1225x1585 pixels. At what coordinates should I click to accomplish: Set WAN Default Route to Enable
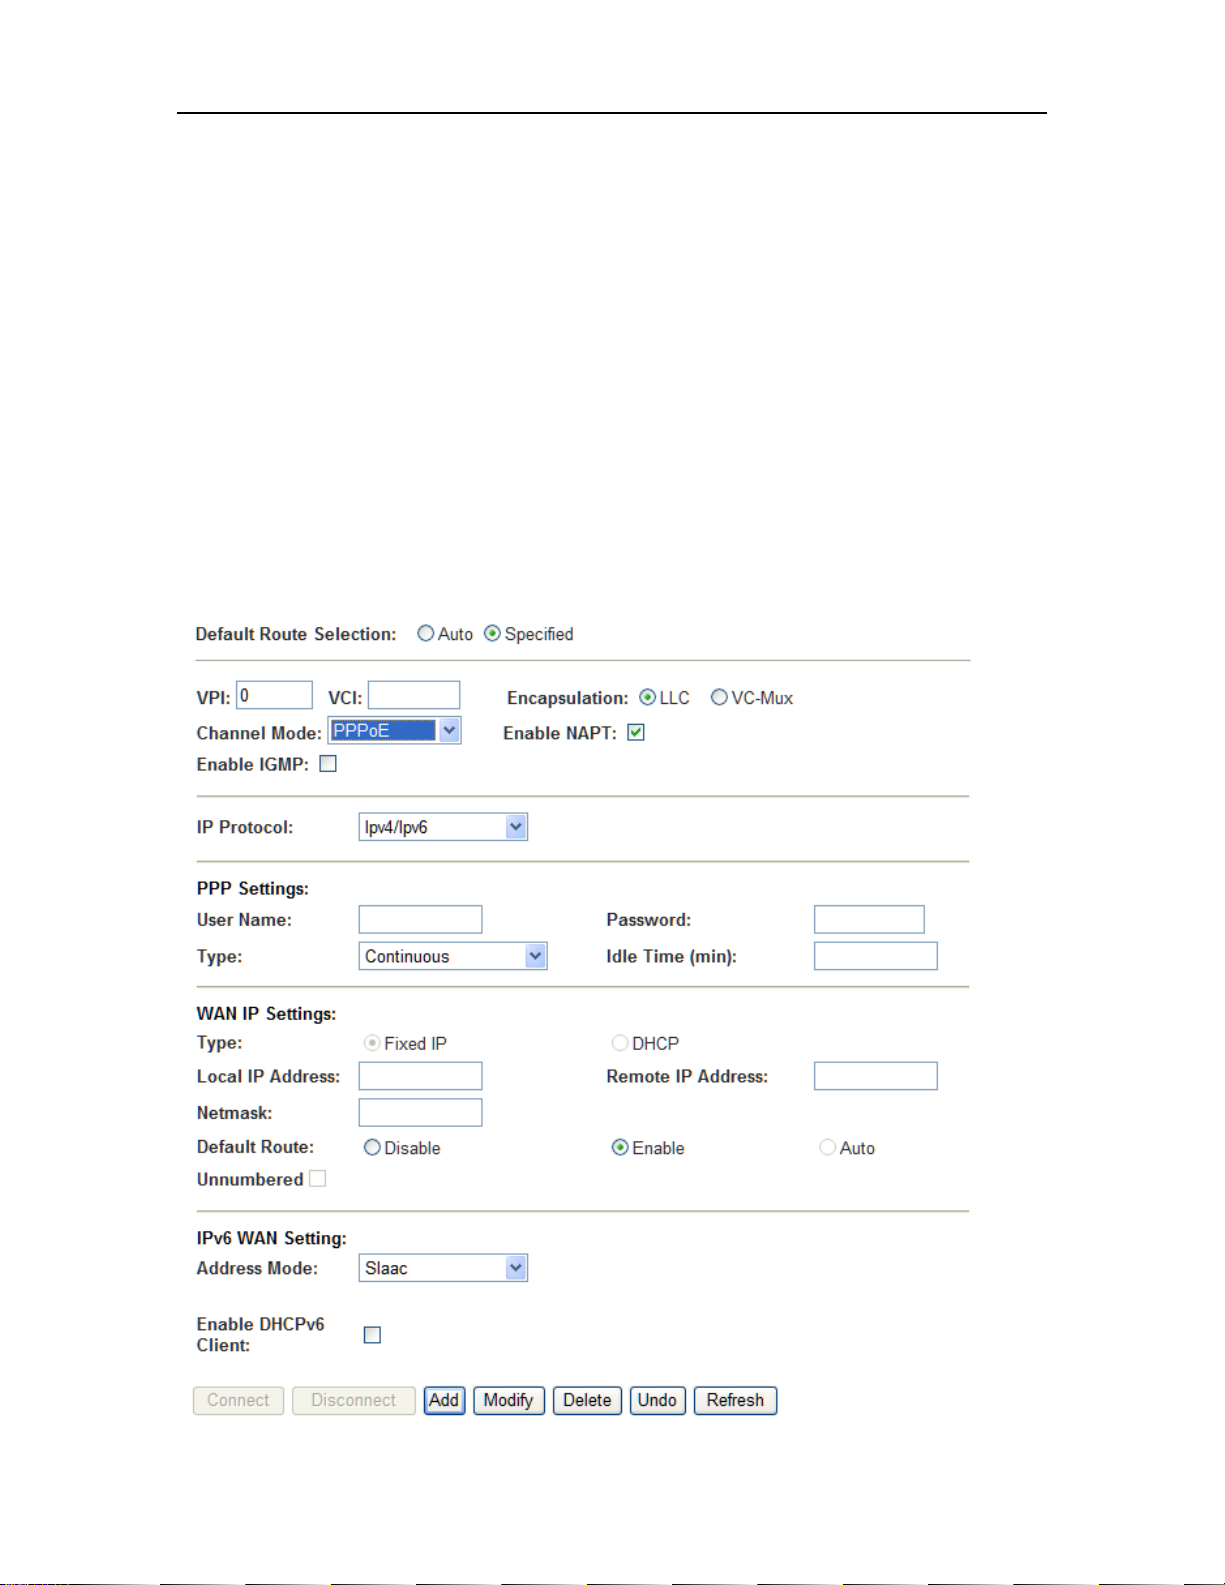620,1148
